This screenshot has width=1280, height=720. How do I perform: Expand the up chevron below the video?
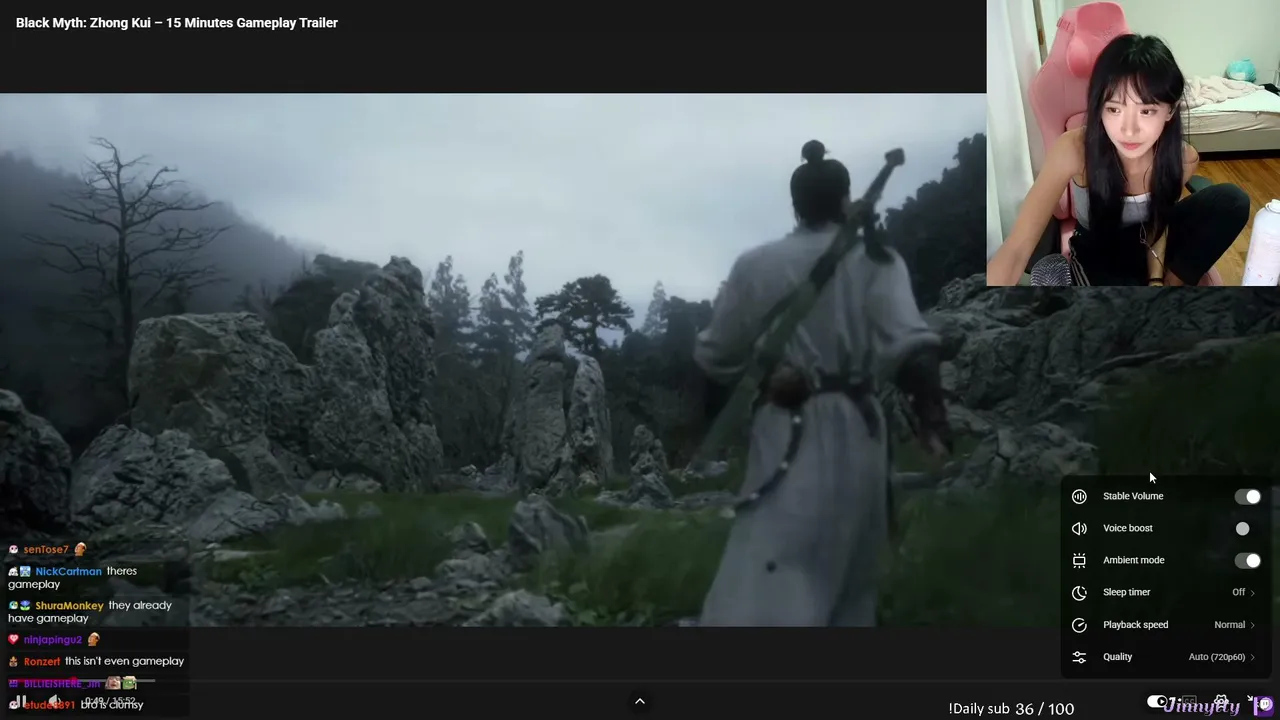640,701
